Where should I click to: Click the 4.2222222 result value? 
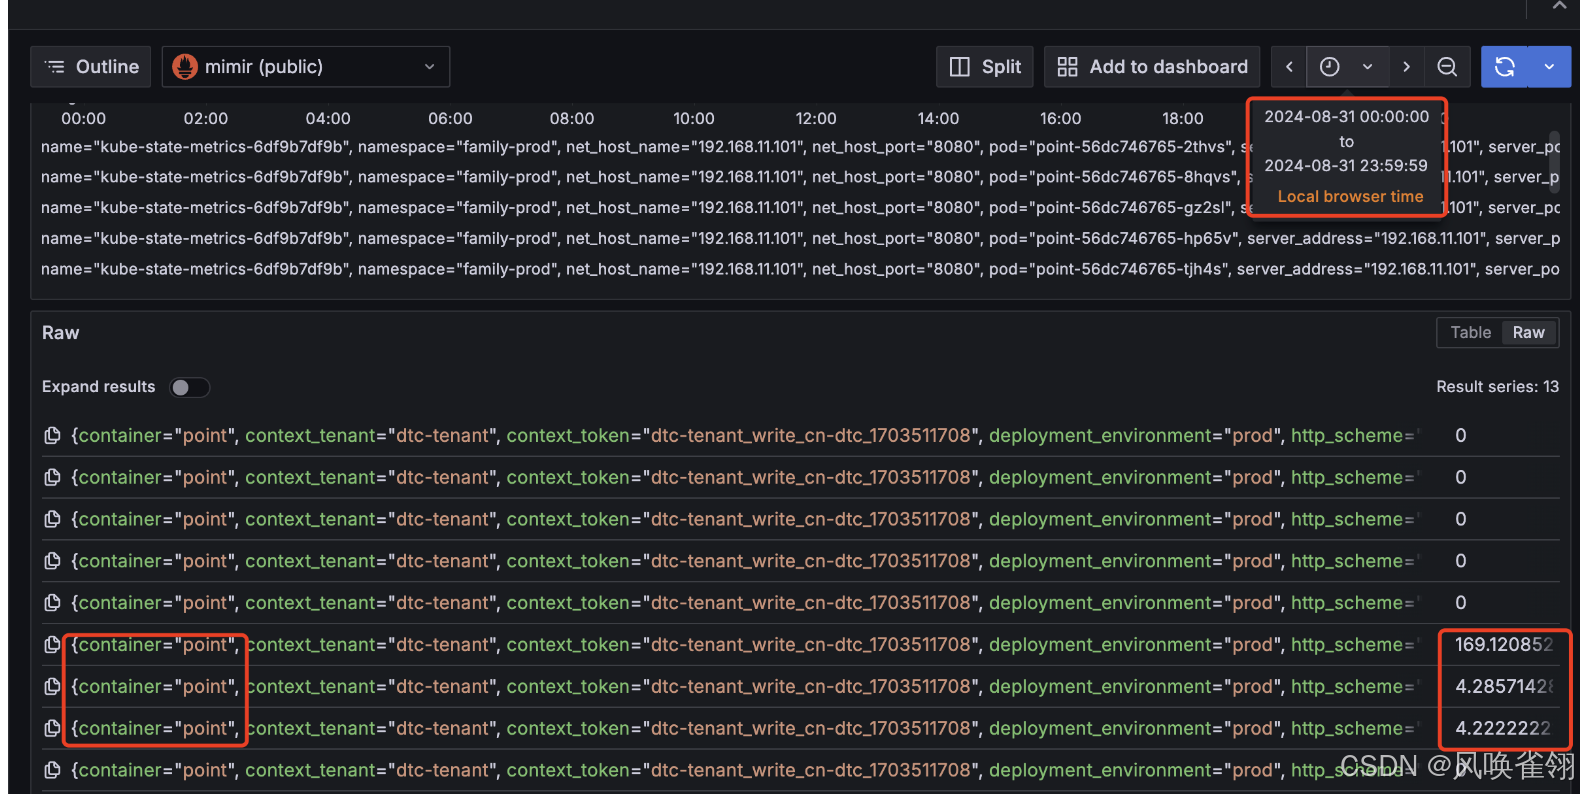[1503, 729]
